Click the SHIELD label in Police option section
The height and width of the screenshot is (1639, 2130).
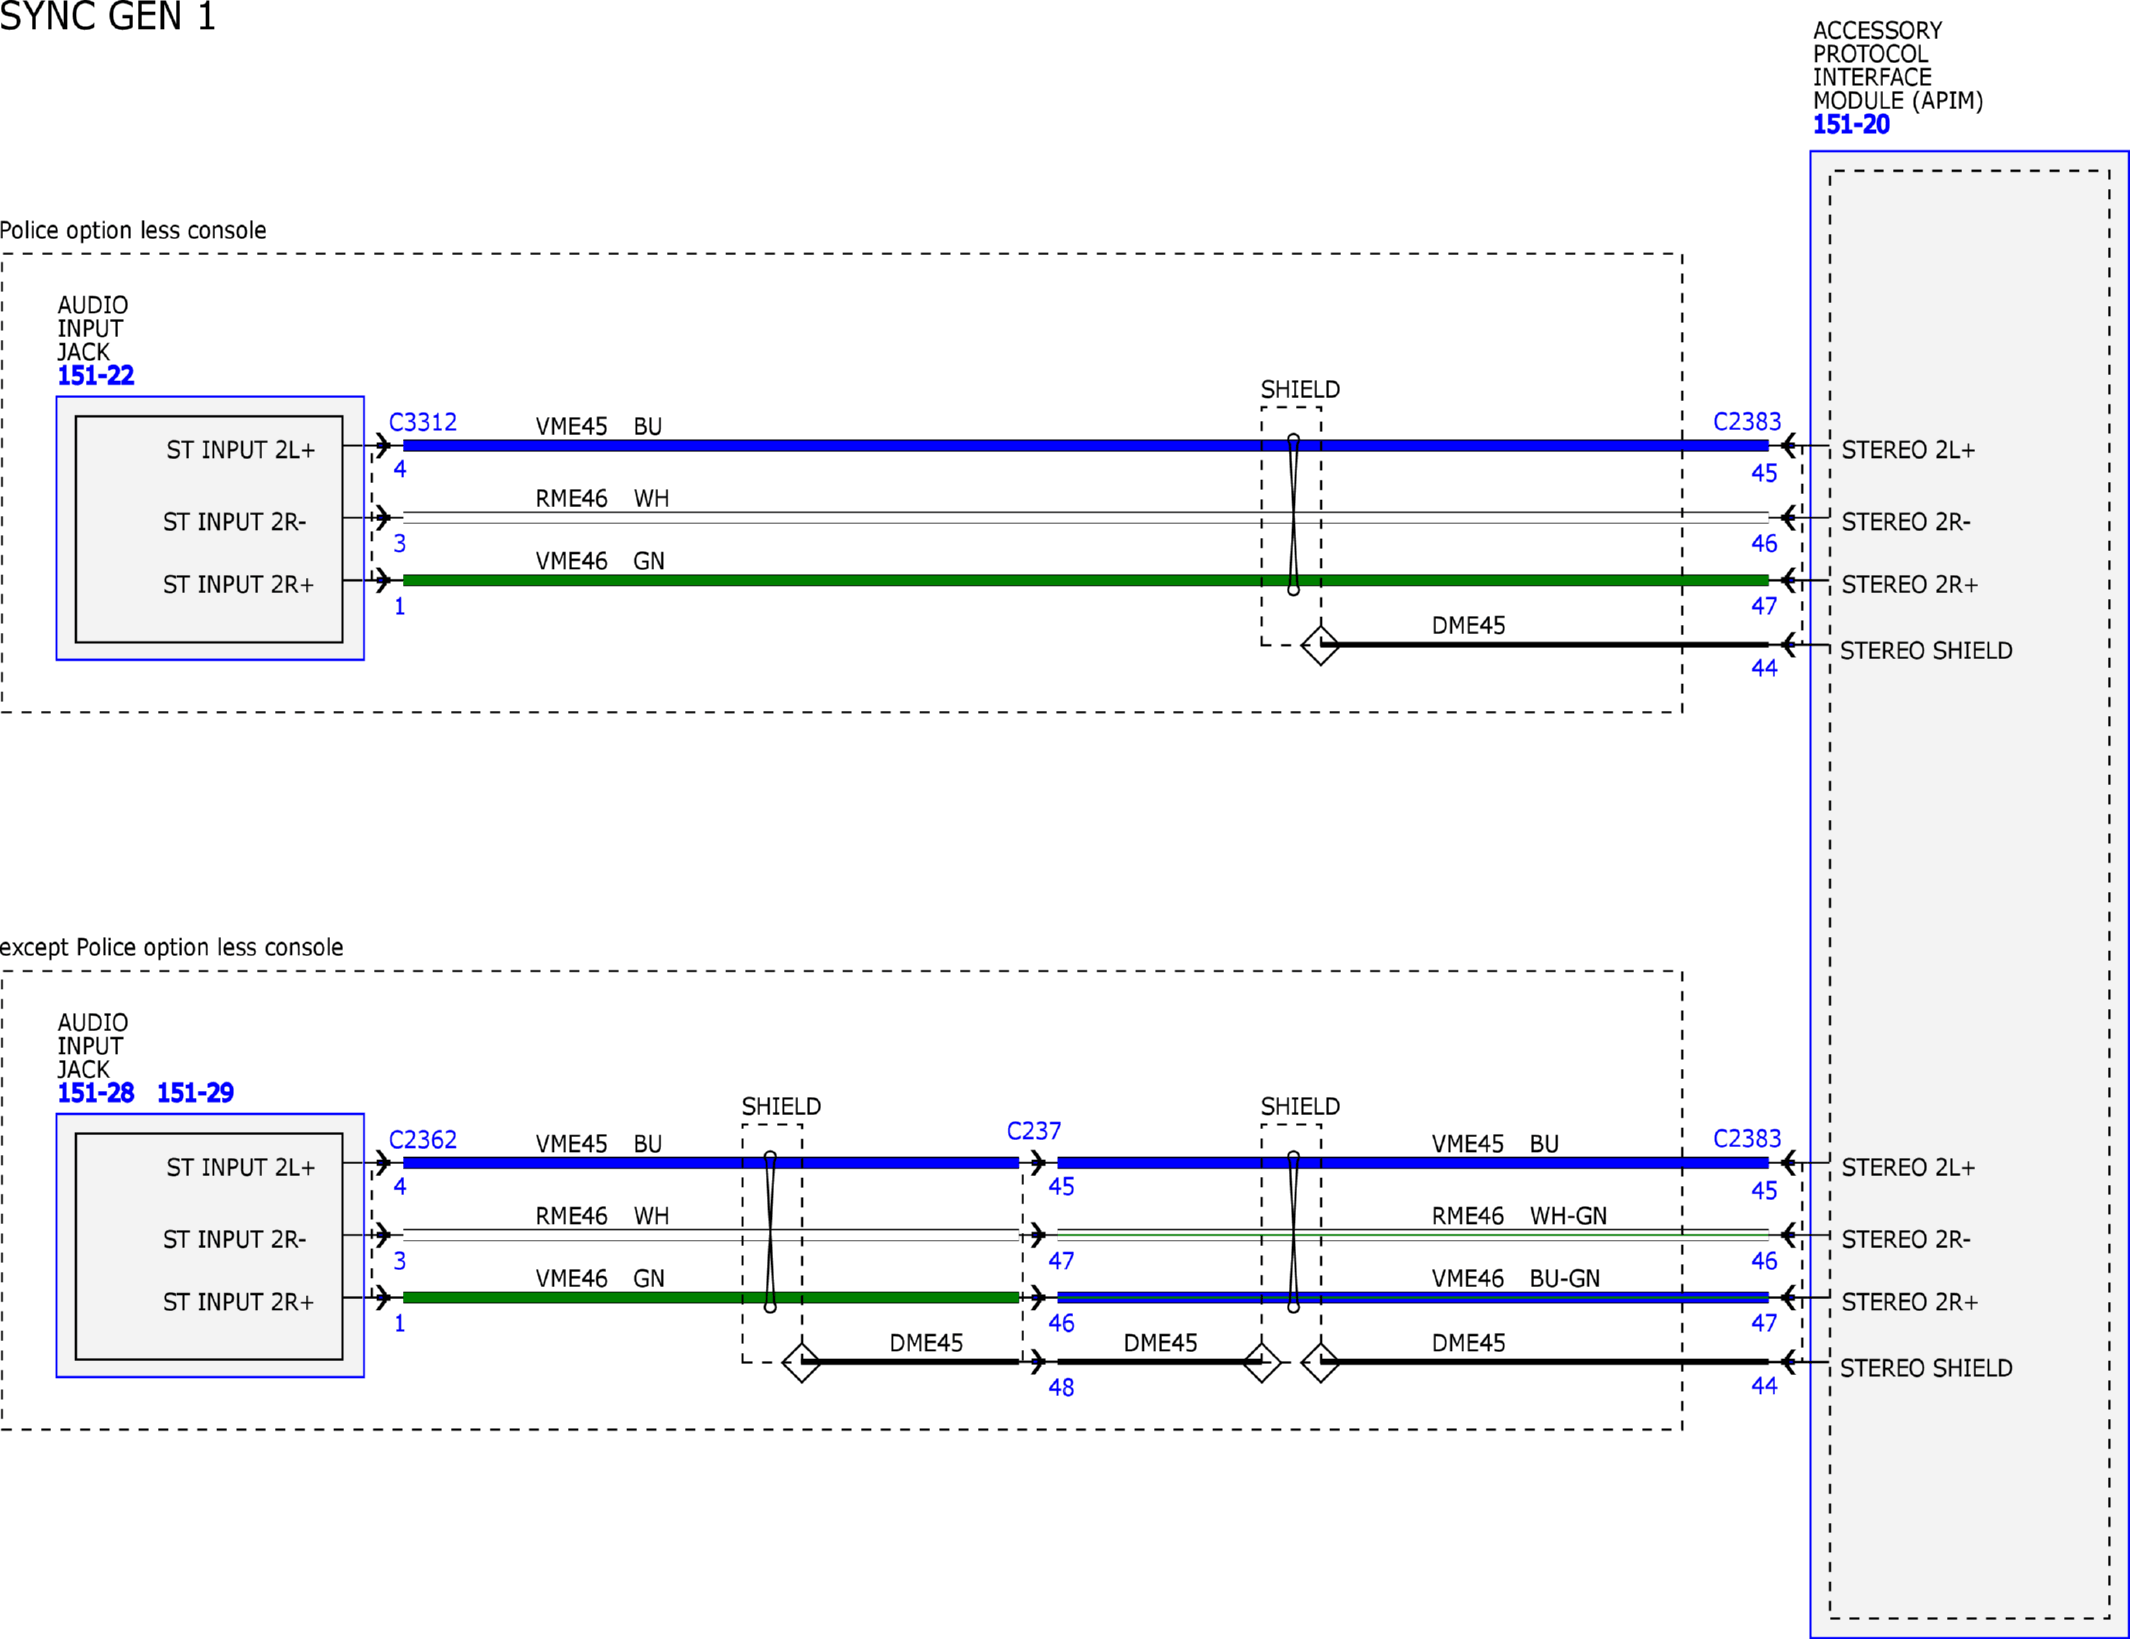click(x=1300, y=389)
